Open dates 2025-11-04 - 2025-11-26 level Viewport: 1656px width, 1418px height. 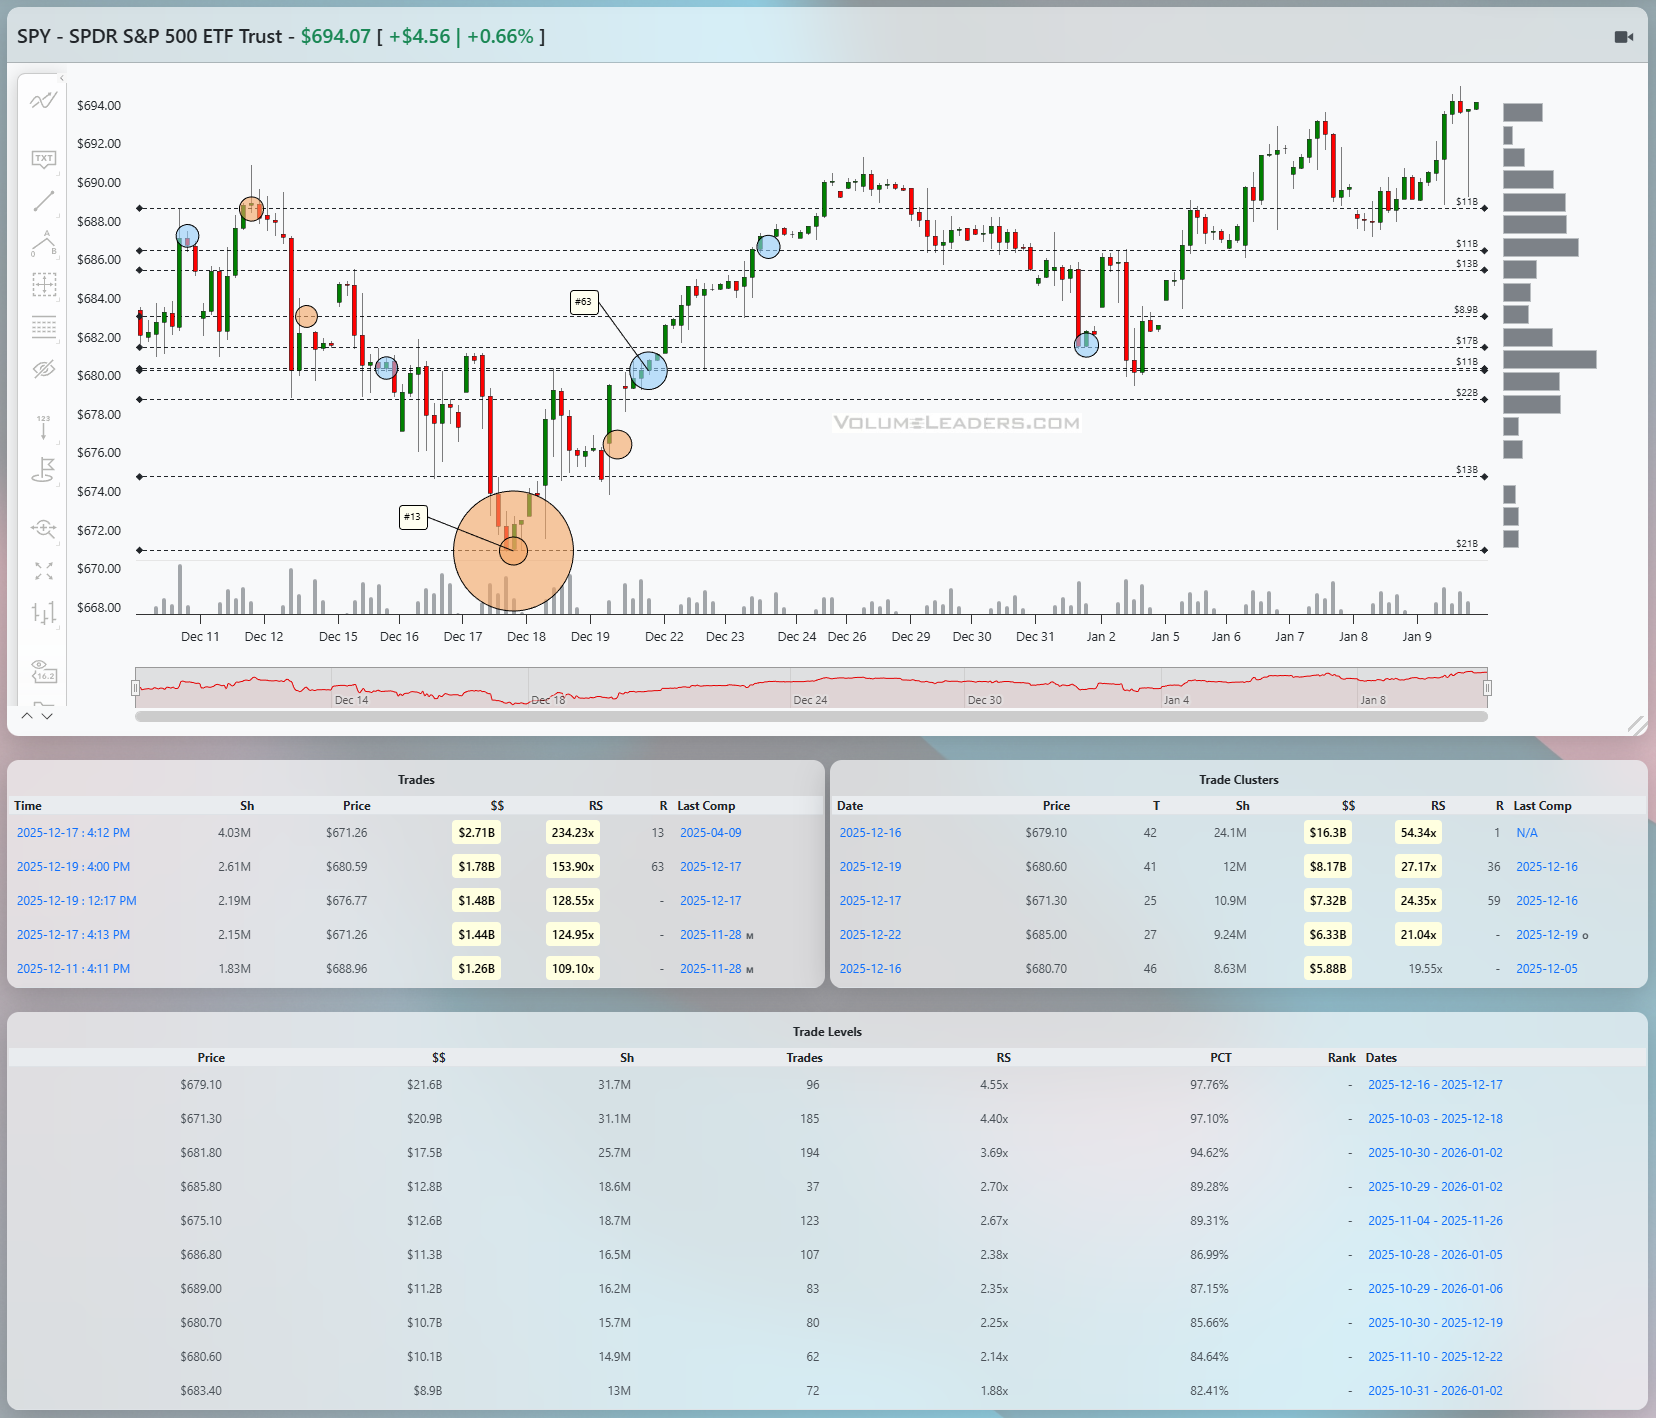click(x=1435, y=1221)
